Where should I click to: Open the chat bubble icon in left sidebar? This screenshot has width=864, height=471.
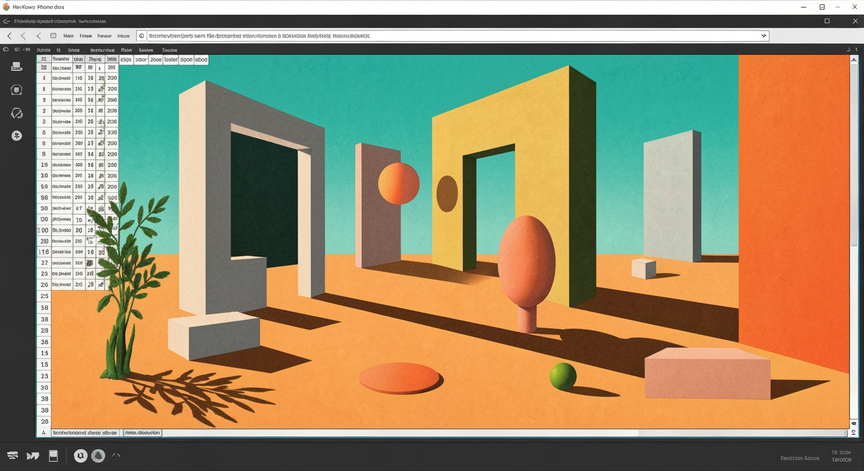tap(17, 113)
